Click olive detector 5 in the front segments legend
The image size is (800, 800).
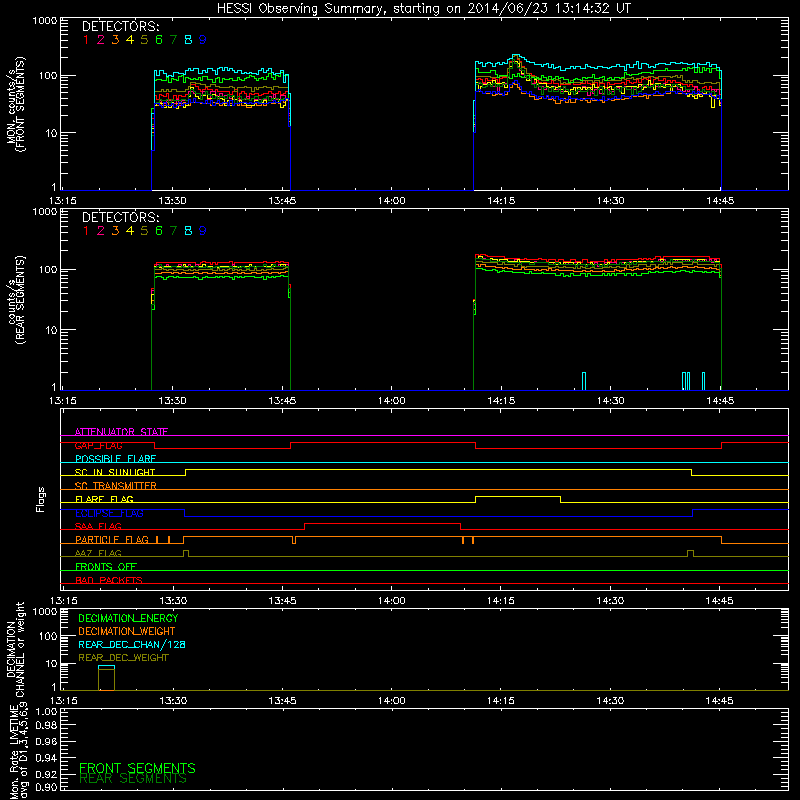(144, 40)
